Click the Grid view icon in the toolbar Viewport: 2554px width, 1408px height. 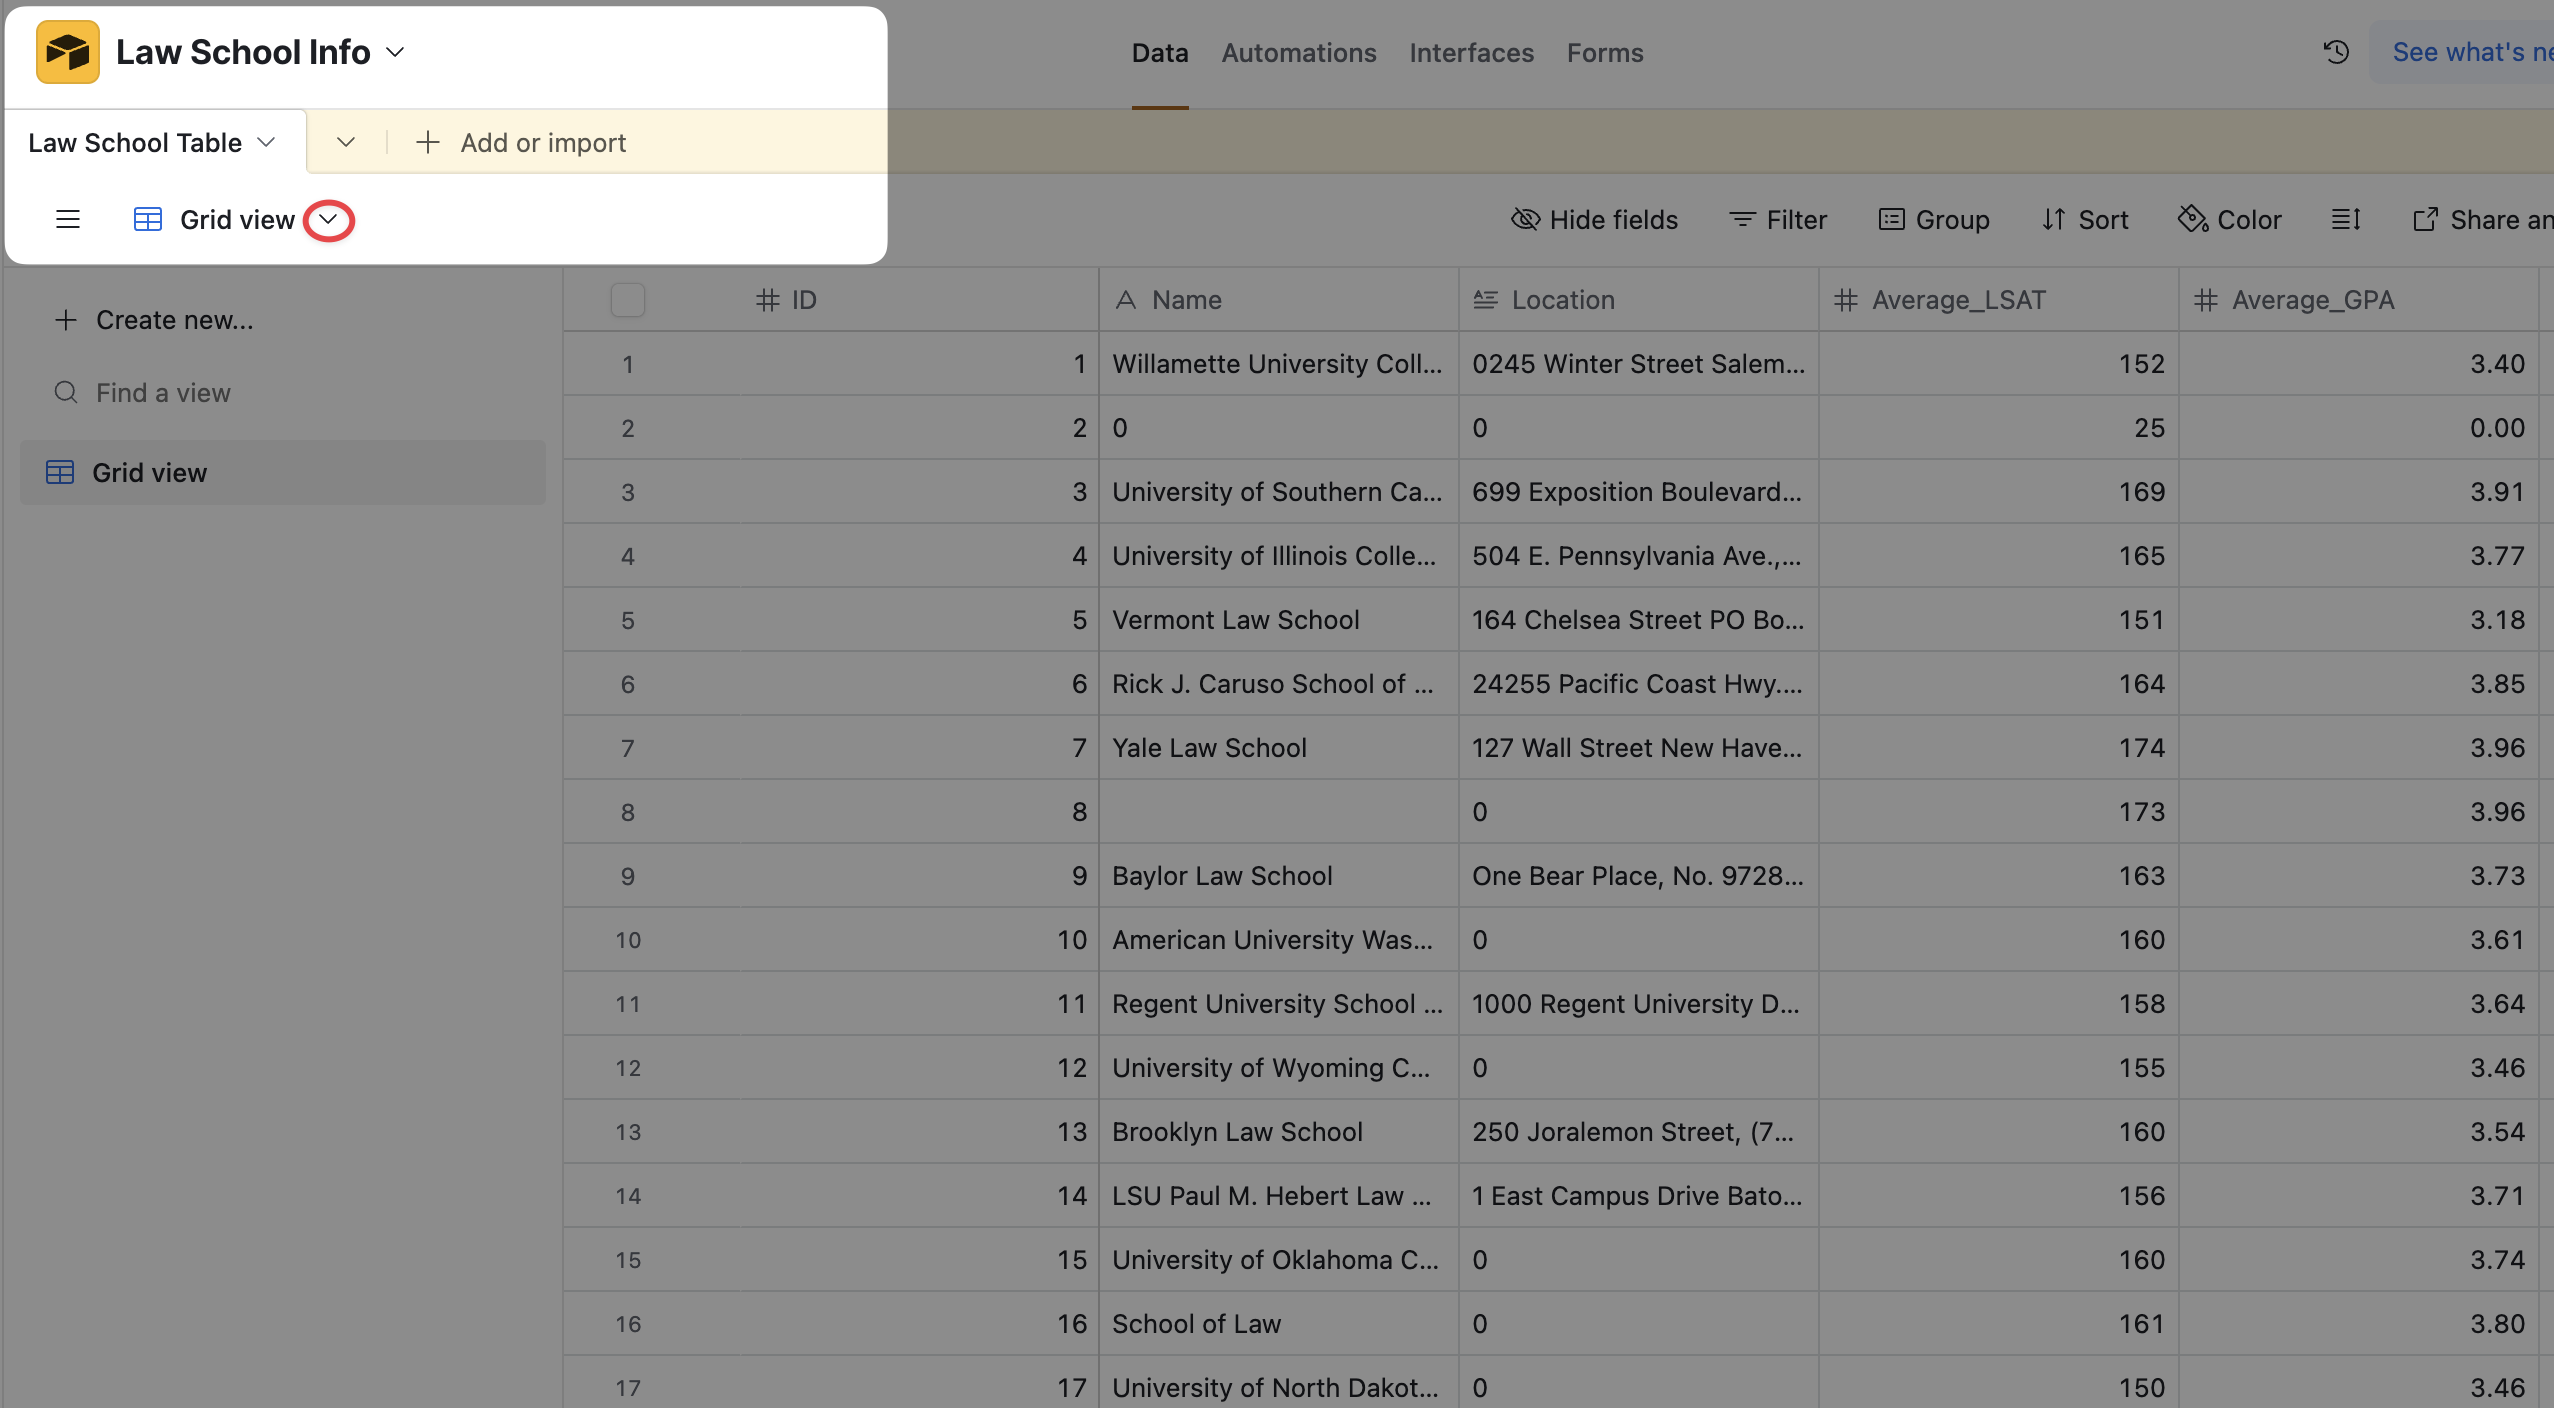tap(148, 219)
